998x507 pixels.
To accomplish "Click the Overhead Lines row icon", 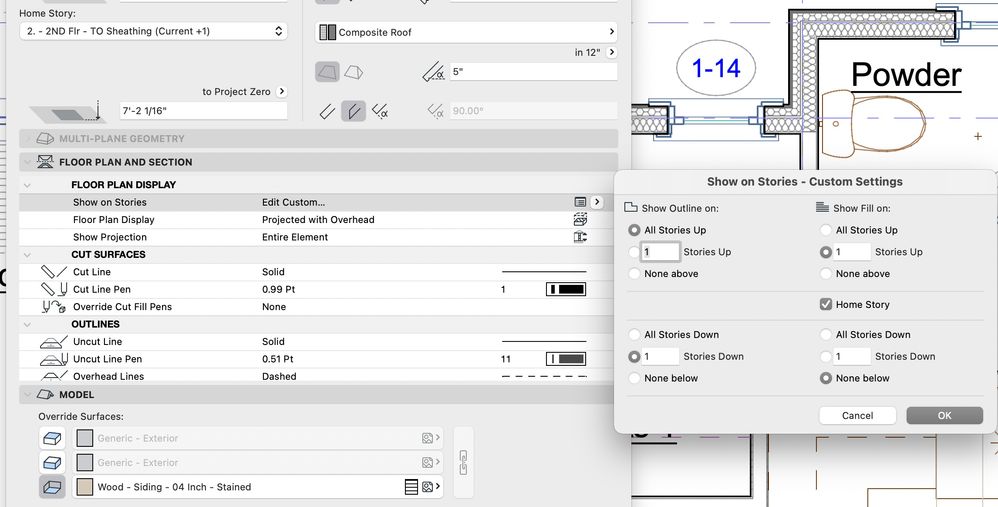I will click(53, 376).
